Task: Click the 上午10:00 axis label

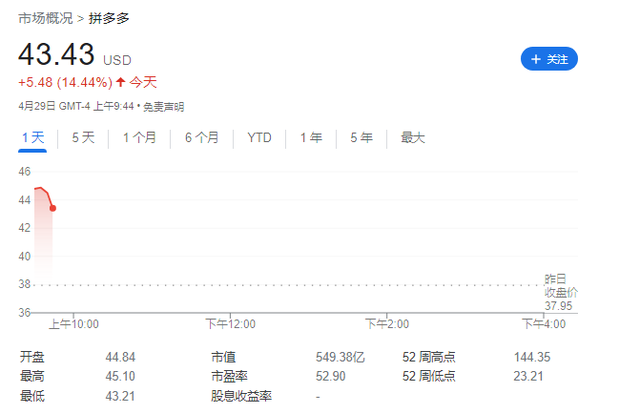Action: click(x=73, y=324)
